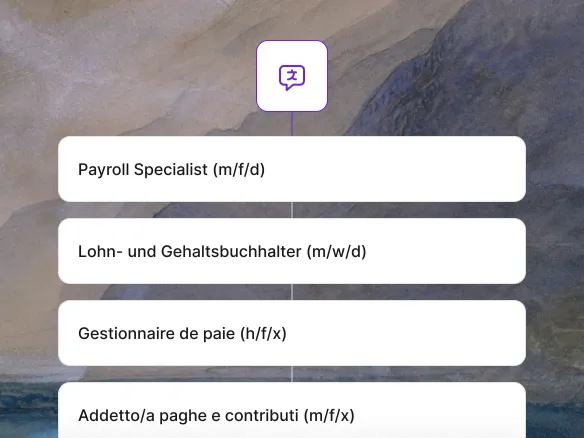
Task: Click the "Payroll Specialist" title text
Action: click(x=143, y=170)
